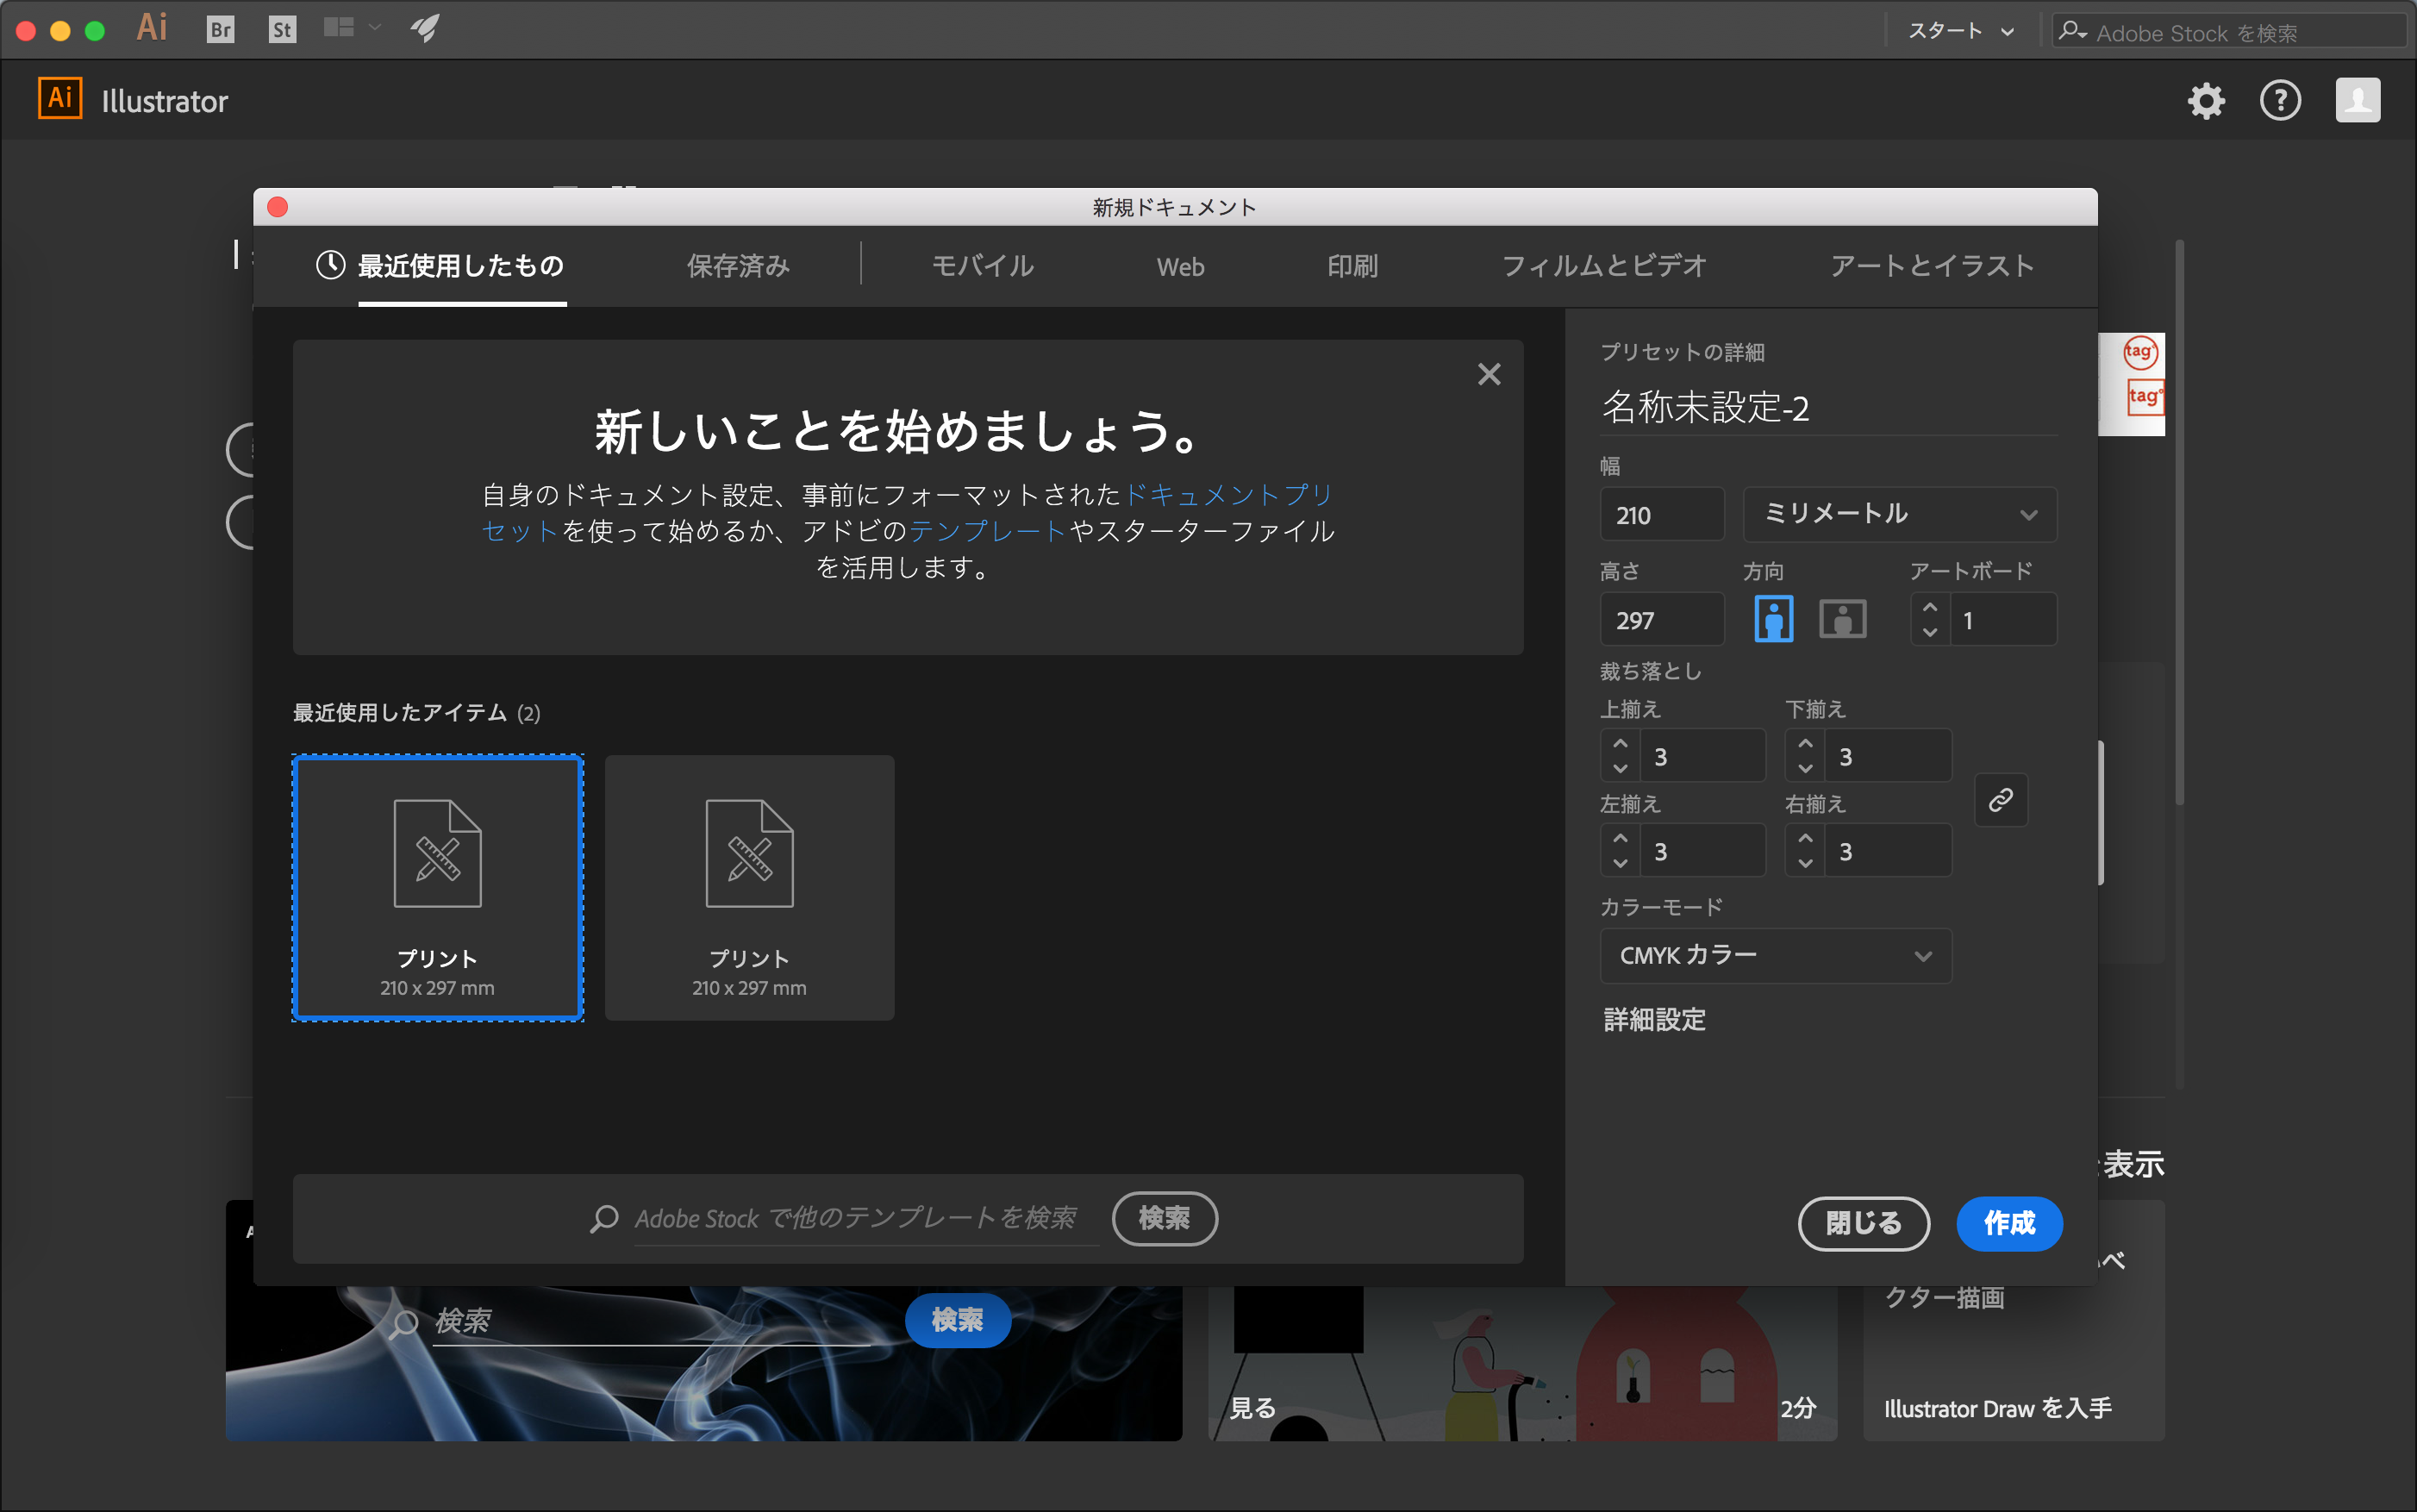Open Adobe Bridge via the Br icon
The image size is (2417, 1512).
tap(220, 29)
